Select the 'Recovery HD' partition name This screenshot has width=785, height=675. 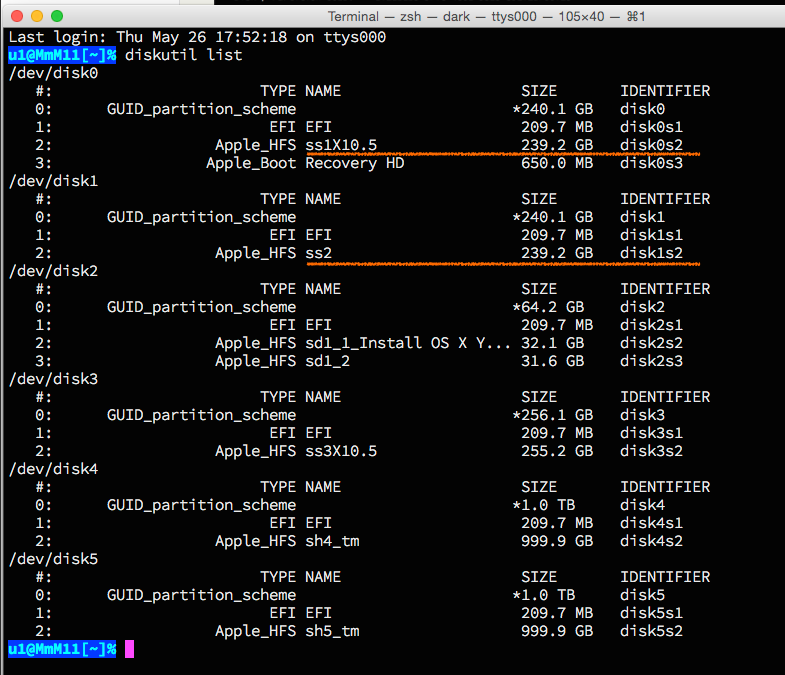point(355,163)
